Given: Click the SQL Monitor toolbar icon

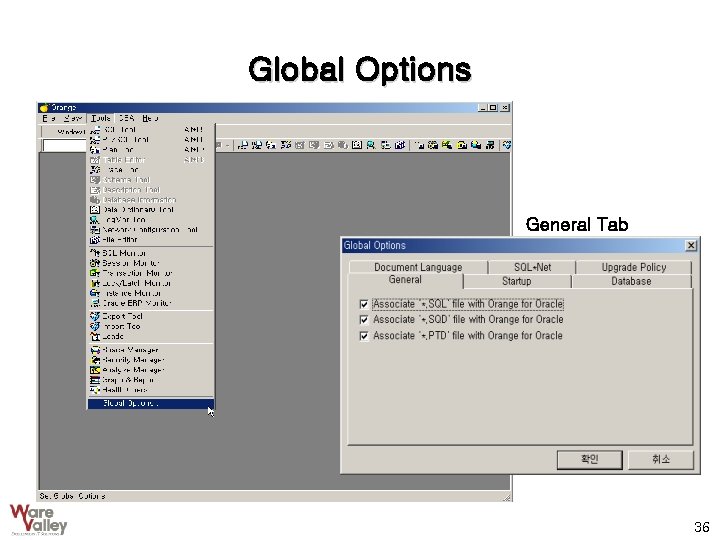Looking at the screenshot, I should [x=419, y=145].
